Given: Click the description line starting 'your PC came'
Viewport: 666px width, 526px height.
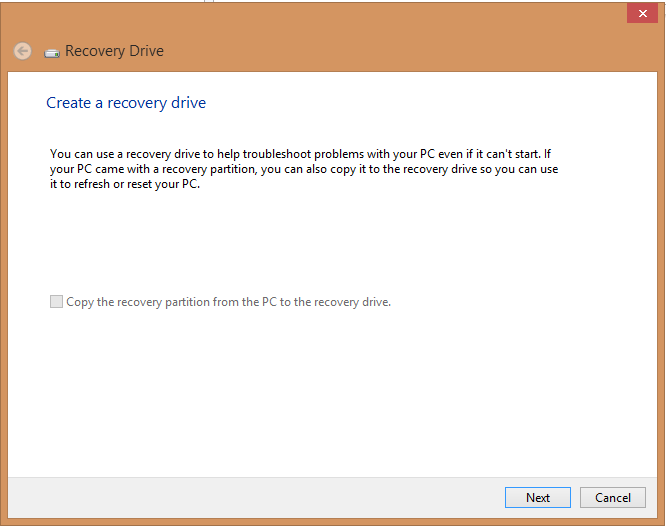Looking at the screenshot, I should click(300, 170).
